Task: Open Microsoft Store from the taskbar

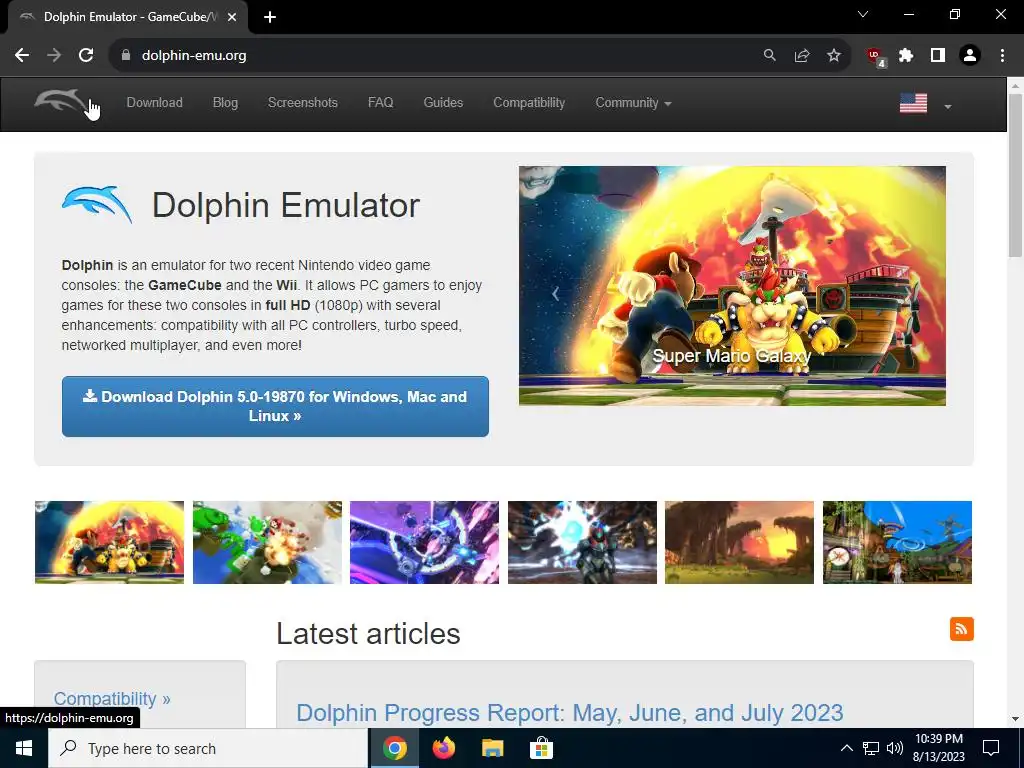Action: pos(541,748)
